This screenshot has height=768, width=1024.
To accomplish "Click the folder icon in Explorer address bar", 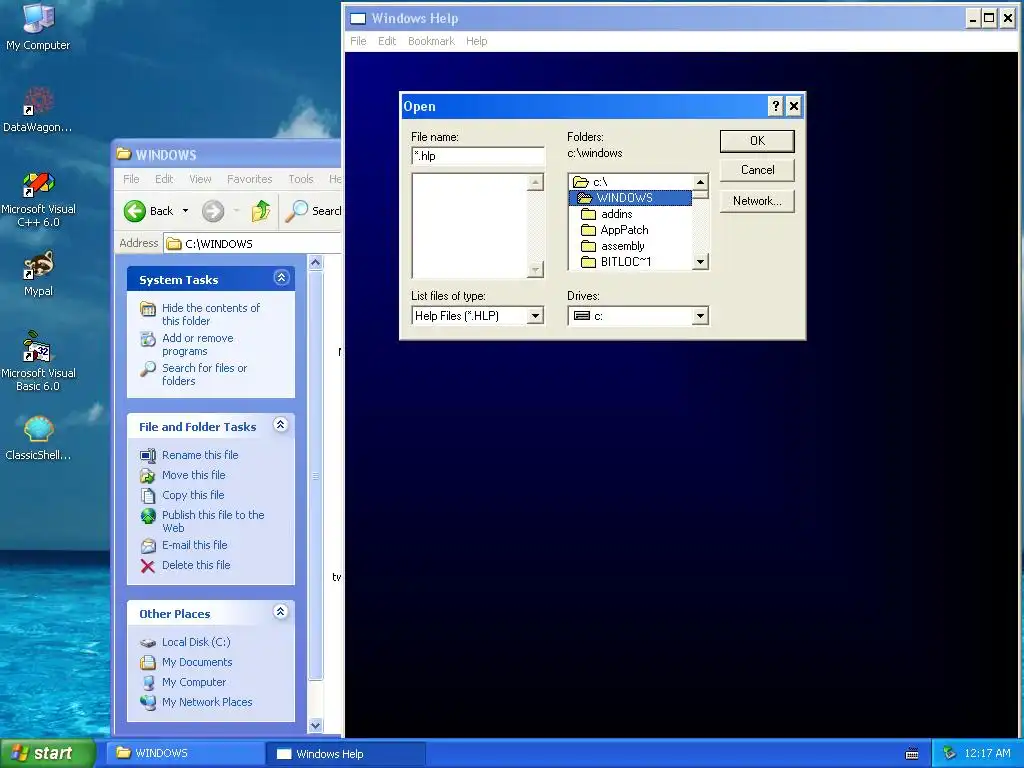I will click(x=174, y=244).
